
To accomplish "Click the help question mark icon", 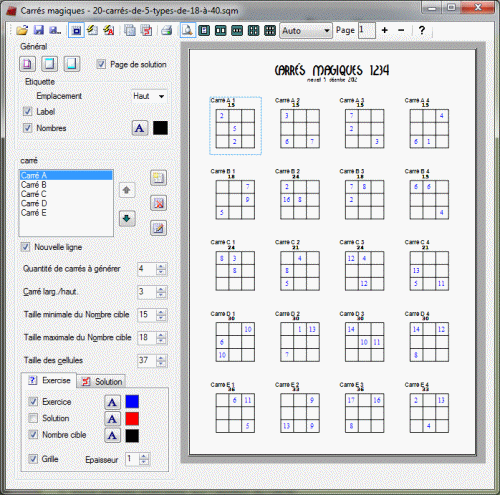I will coord(422,30).
